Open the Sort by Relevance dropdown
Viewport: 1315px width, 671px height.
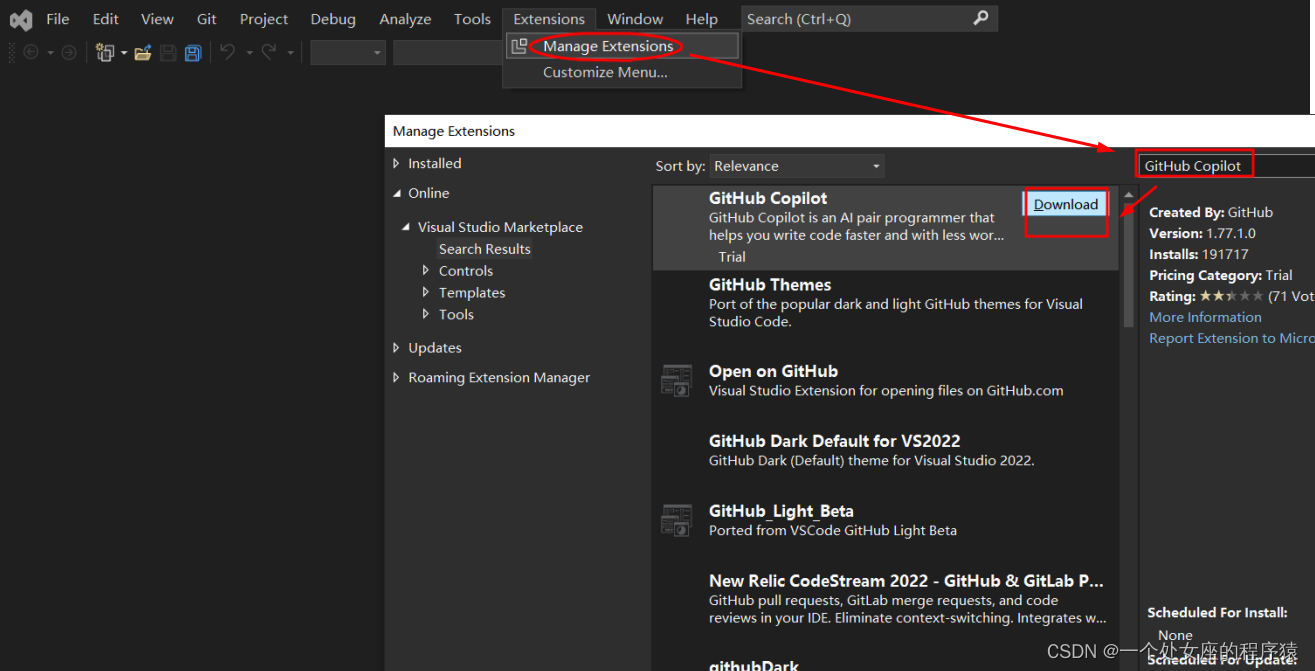(797, 166)
